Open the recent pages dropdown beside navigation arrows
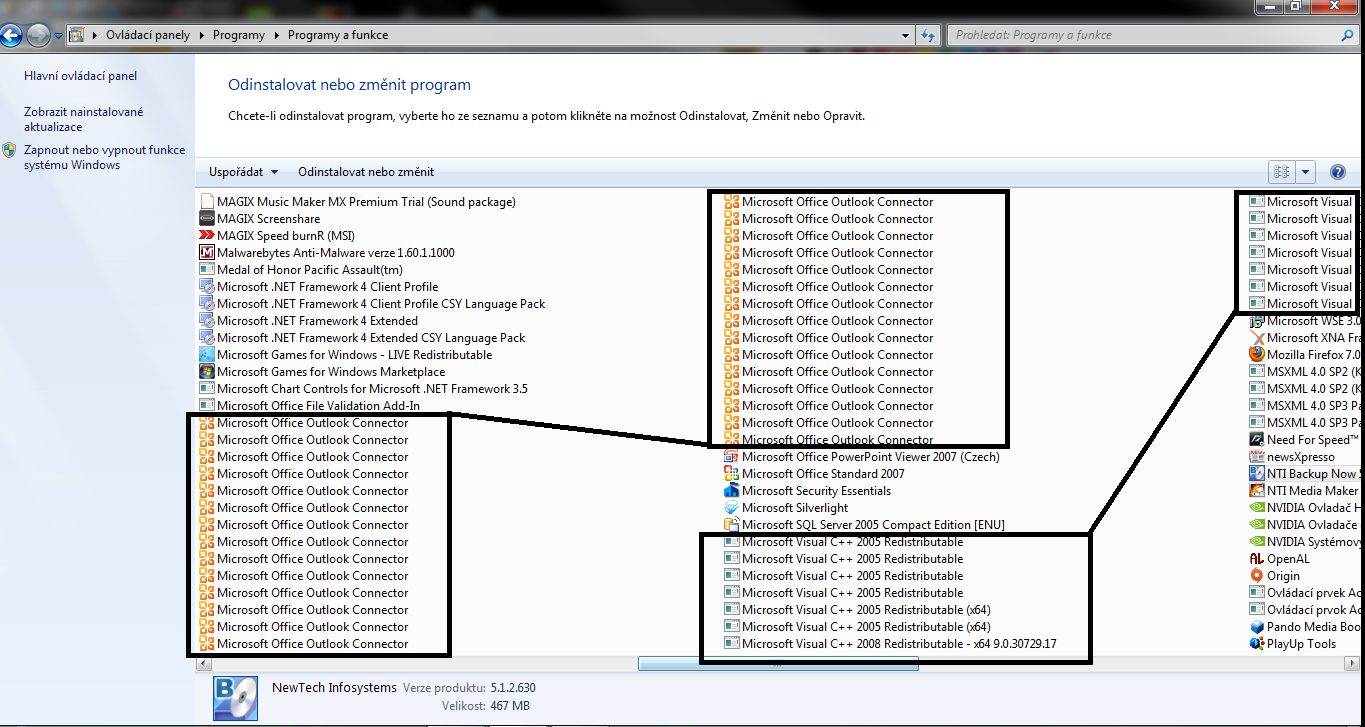The width and height of the screenshot is (1365, 727). [x=59, y=36]
